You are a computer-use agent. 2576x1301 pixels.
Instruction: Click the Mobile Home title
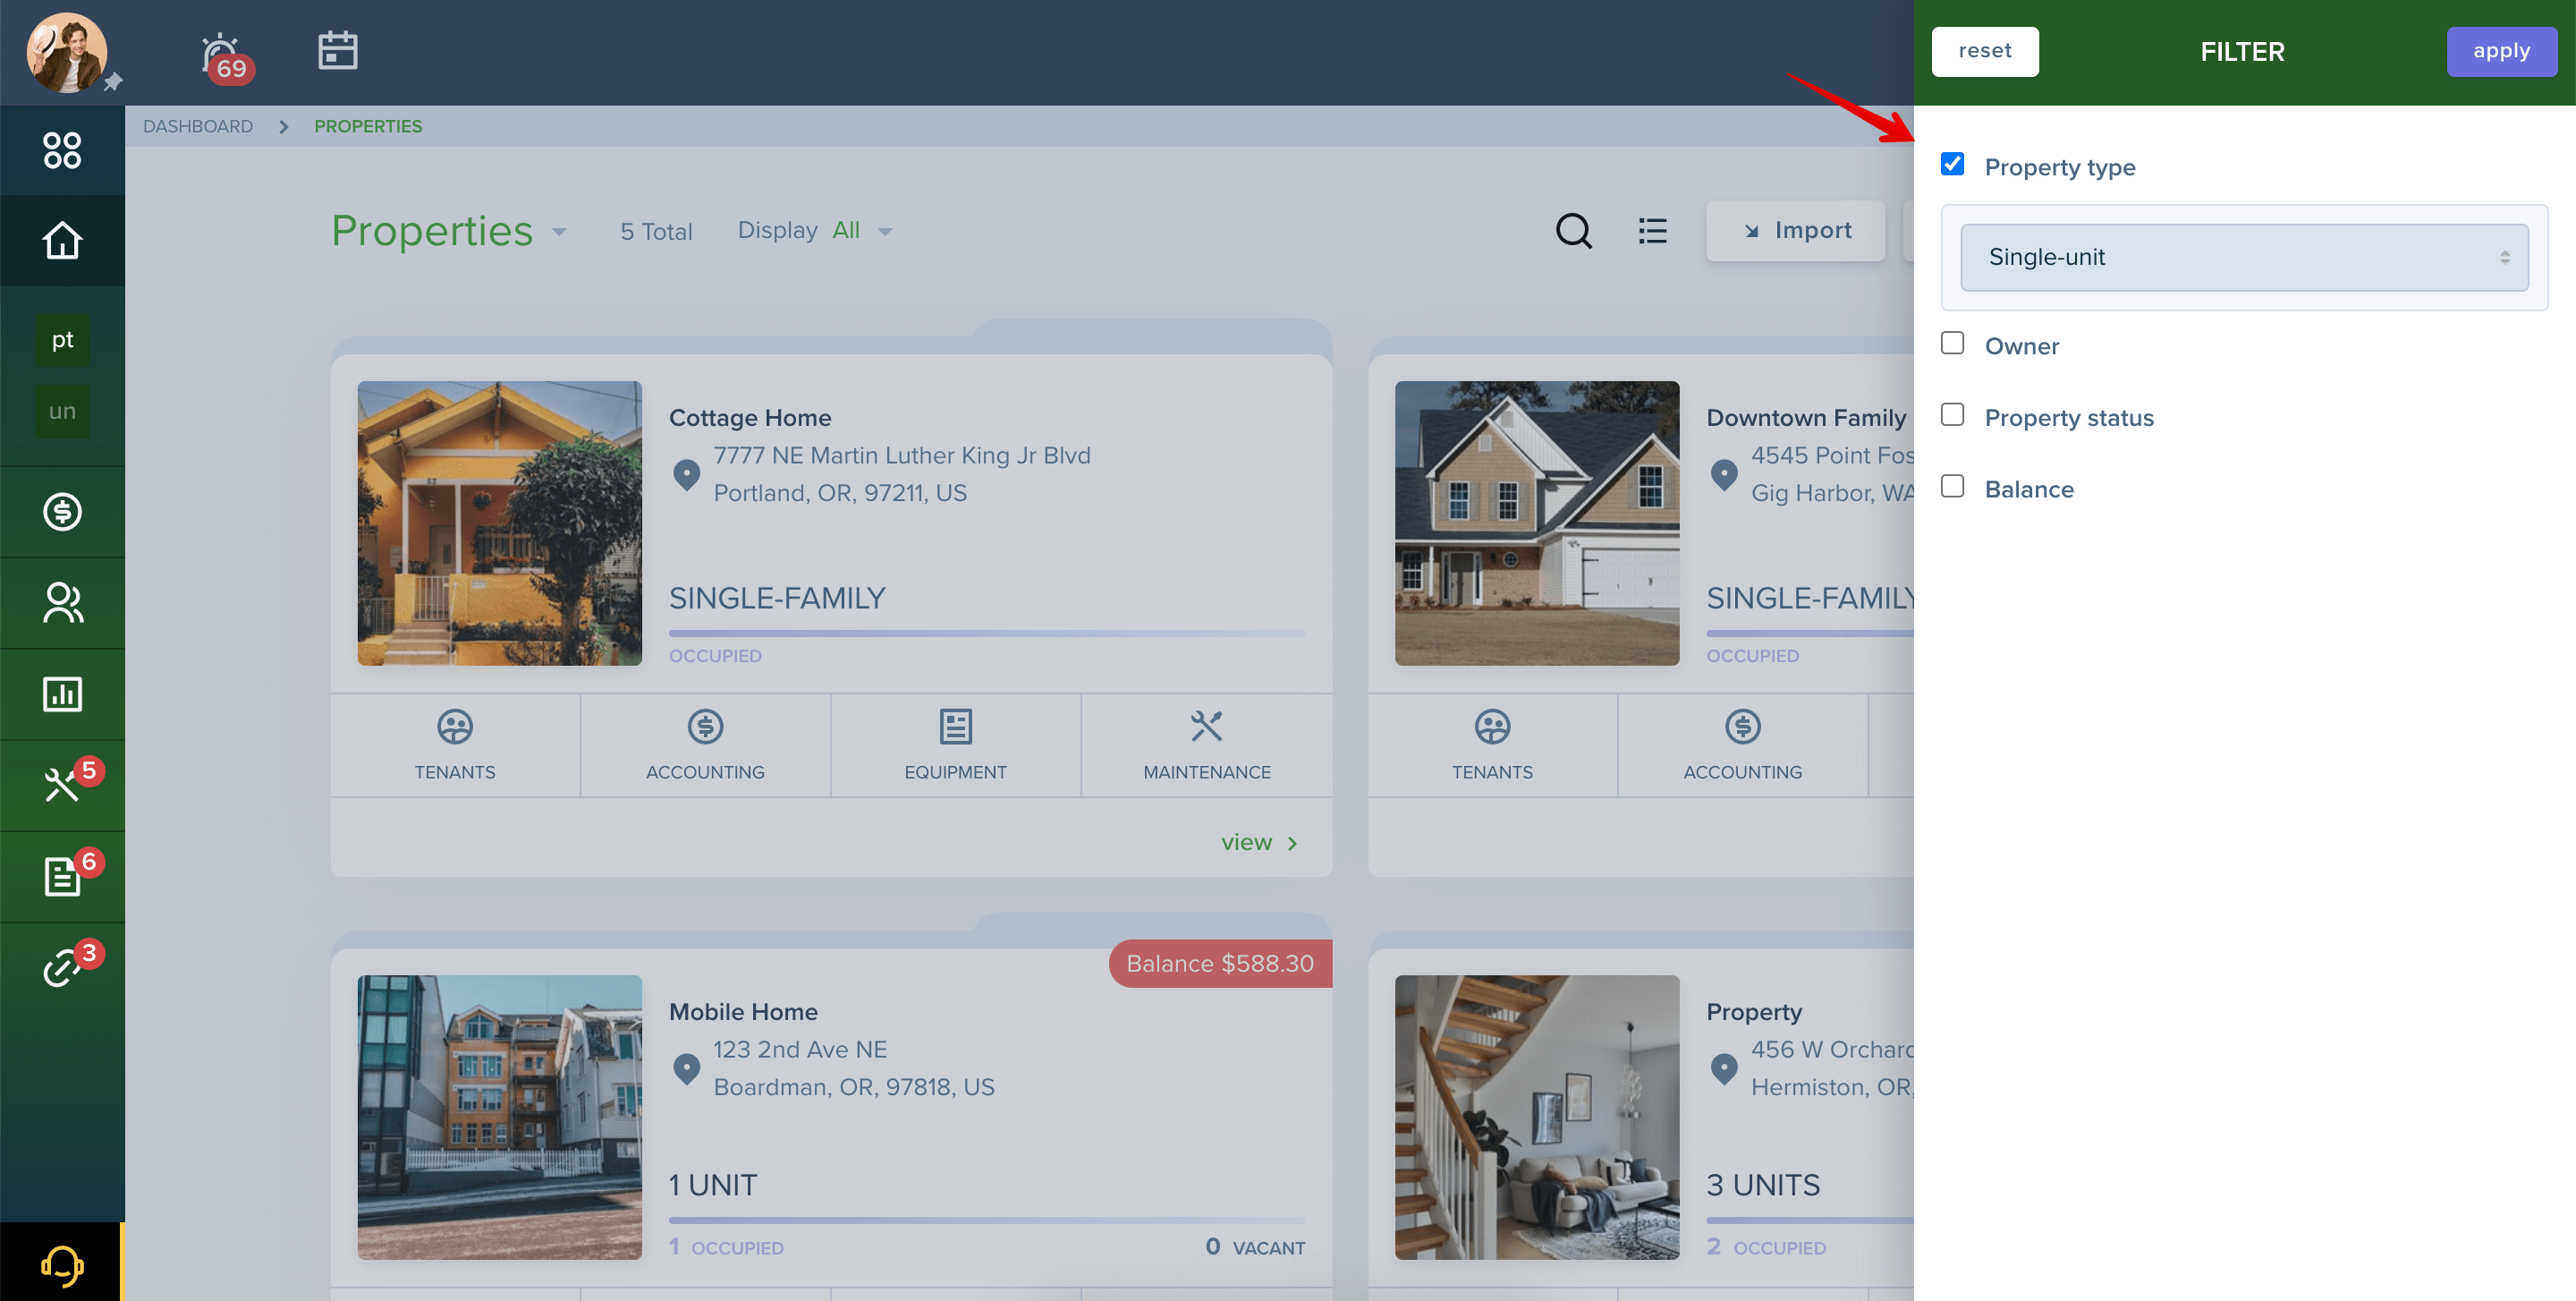coord(743,1011)
